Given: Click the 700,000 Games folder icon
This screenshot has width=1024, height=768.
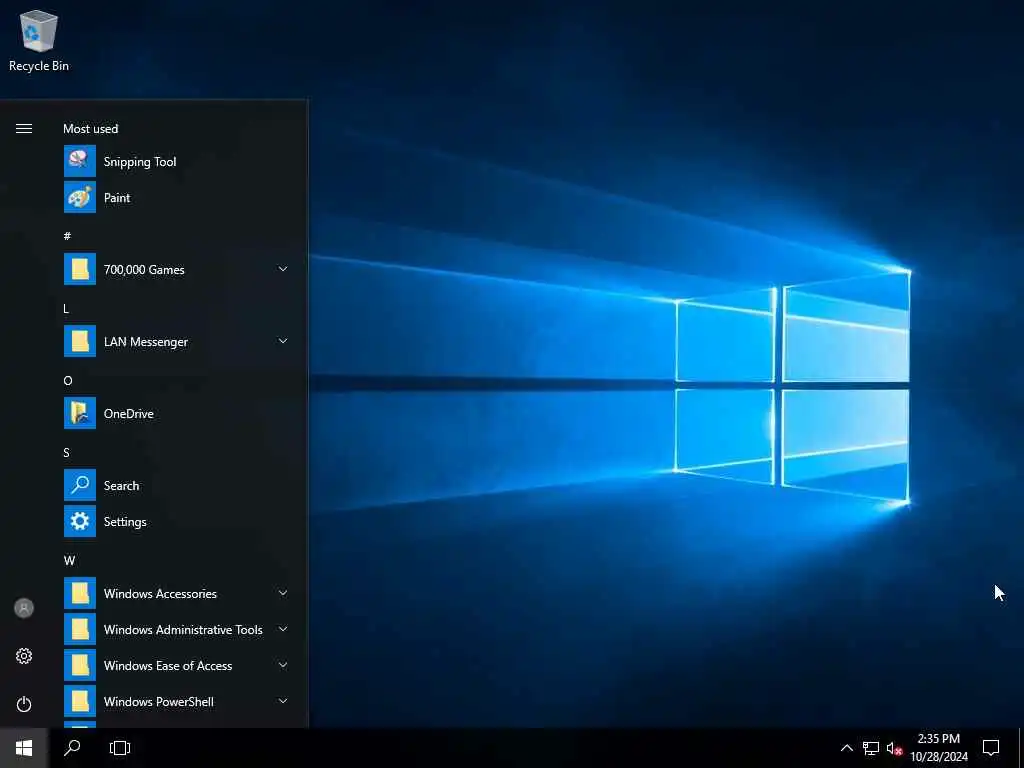Looking at the screenshot, I should pyautogui.click(x=80, y=269).
